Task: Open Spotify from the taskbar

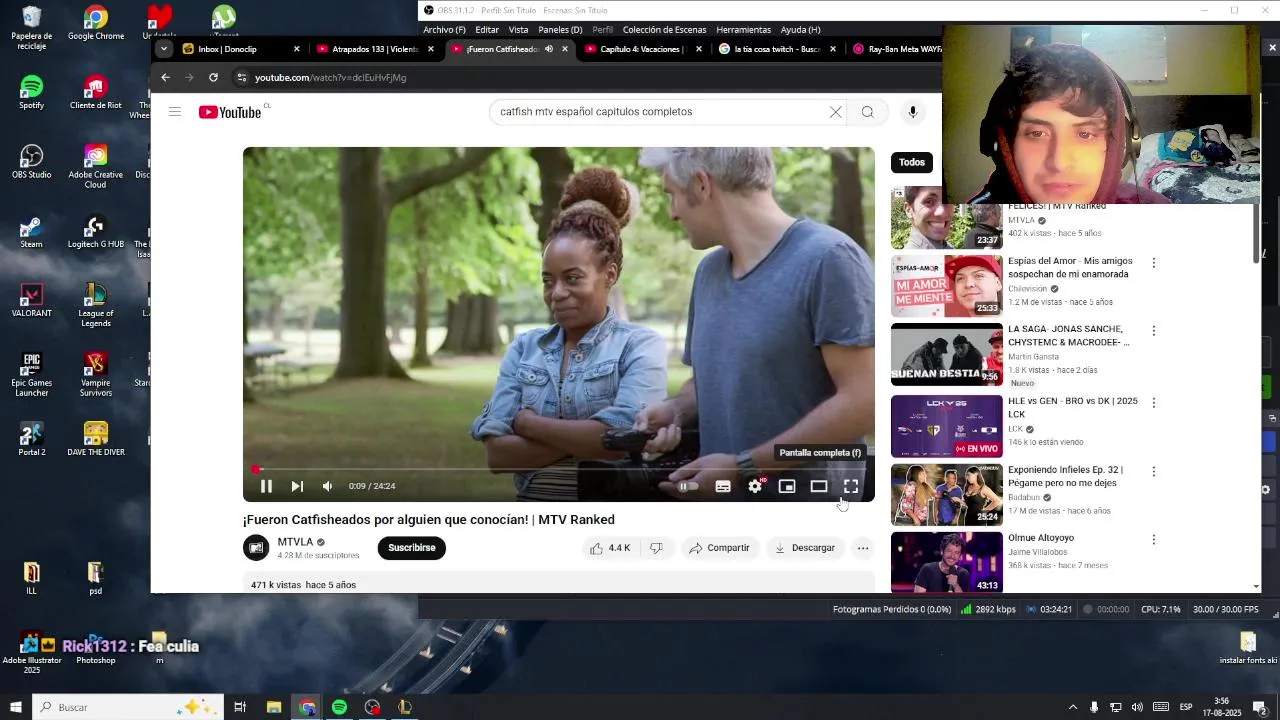Action: point(339,707)
